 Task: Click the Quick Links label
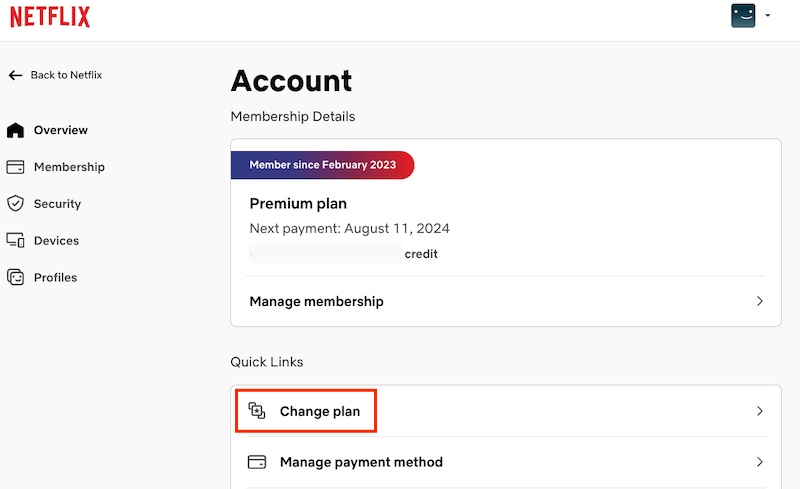point(267,362)
